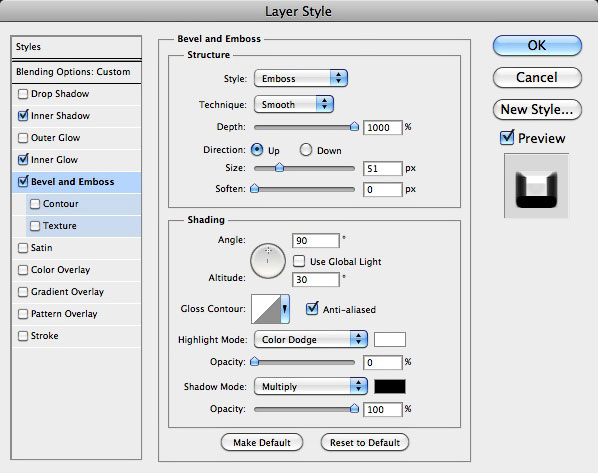This screenshot has height=473, width=598.
Task: Click the Angle dial control
Action: point(268,261)
